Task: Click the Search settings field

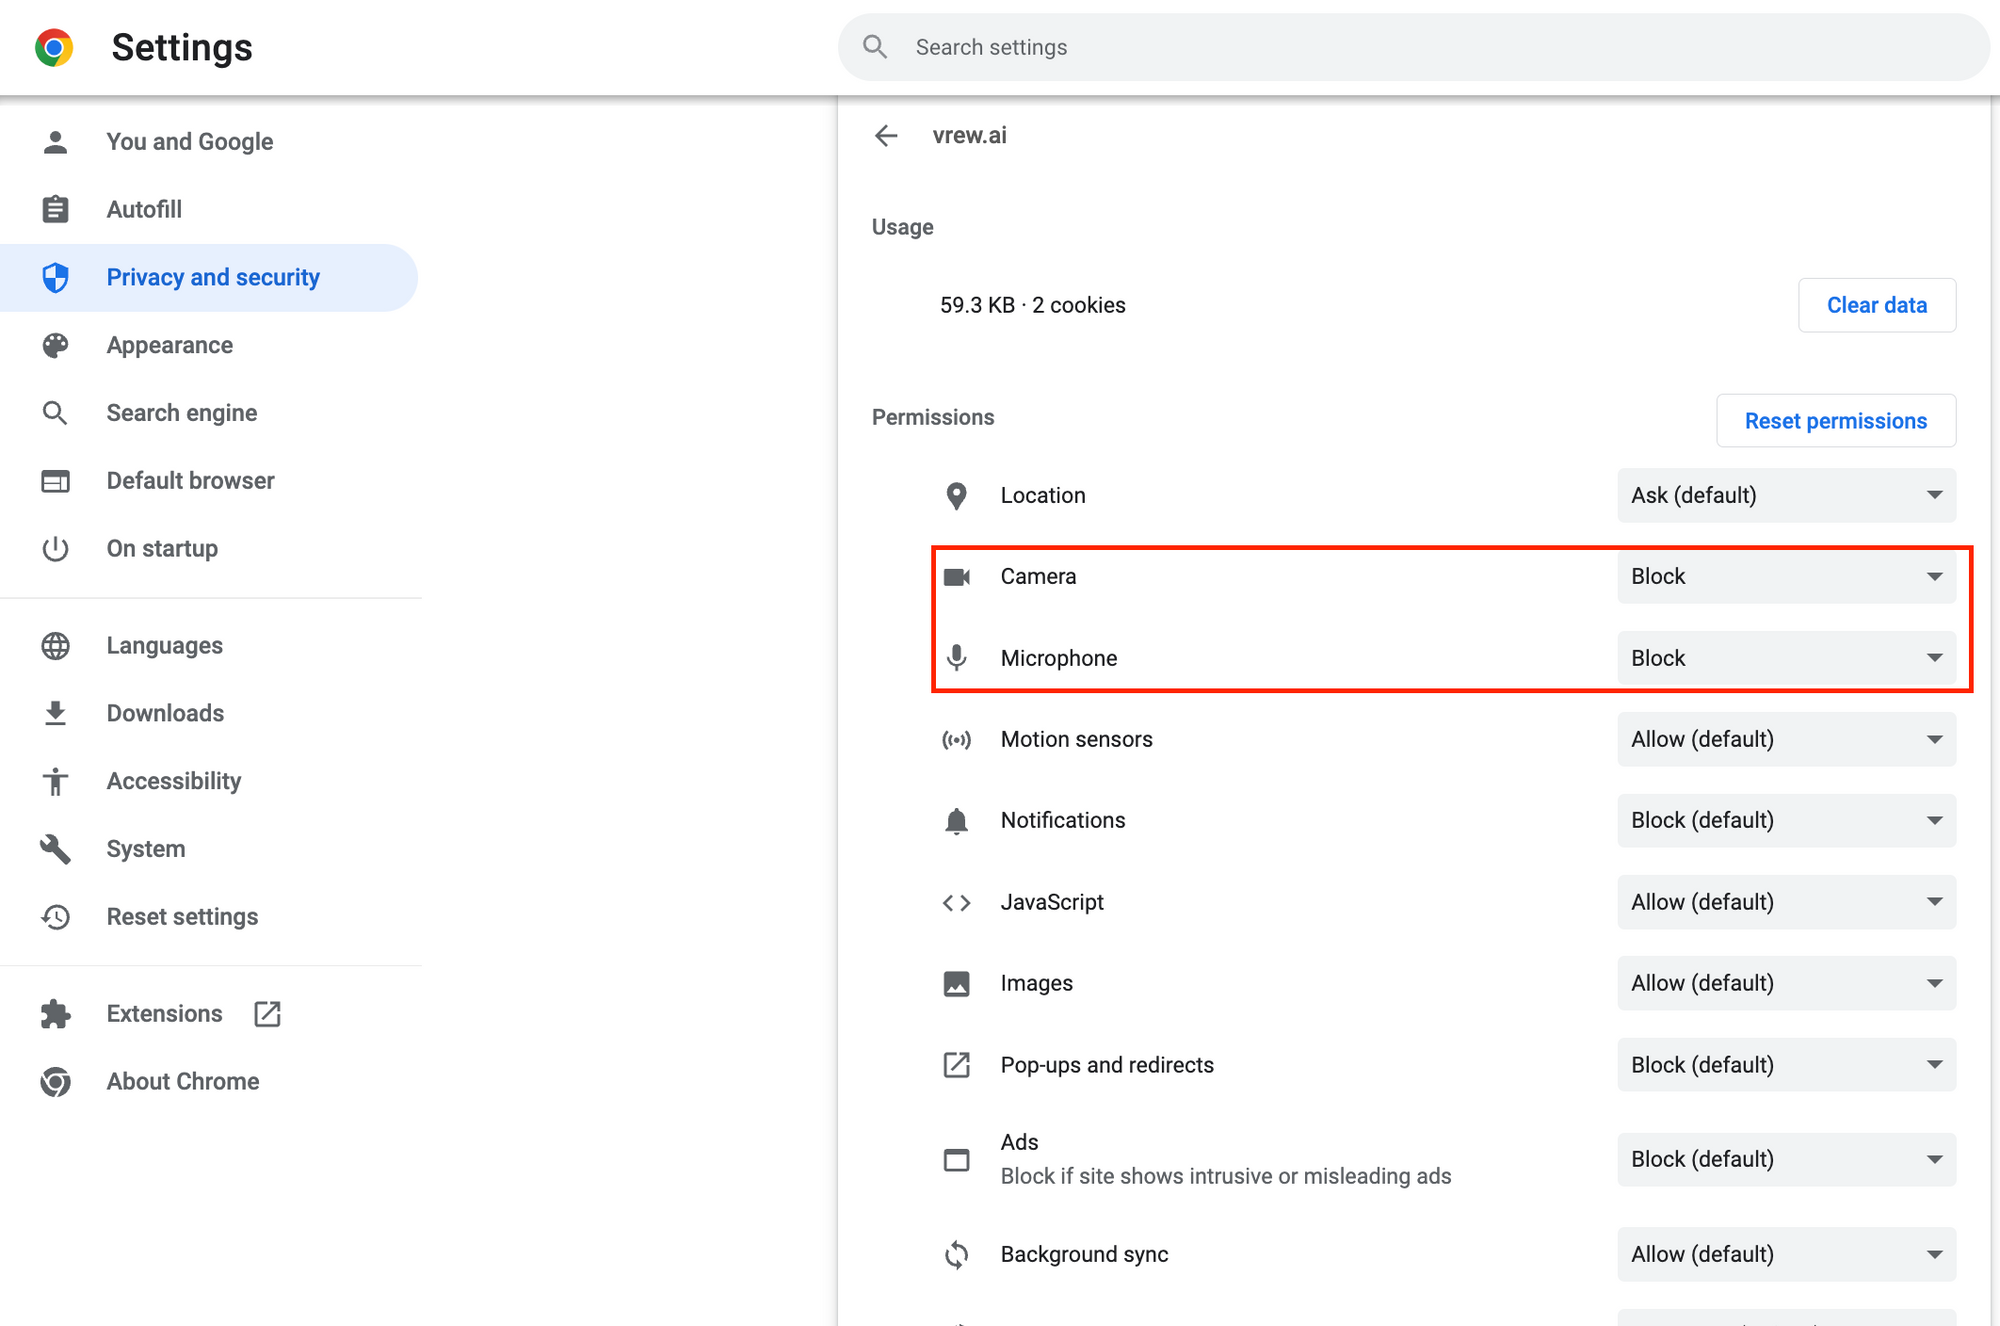Action: pos(1413,47)
